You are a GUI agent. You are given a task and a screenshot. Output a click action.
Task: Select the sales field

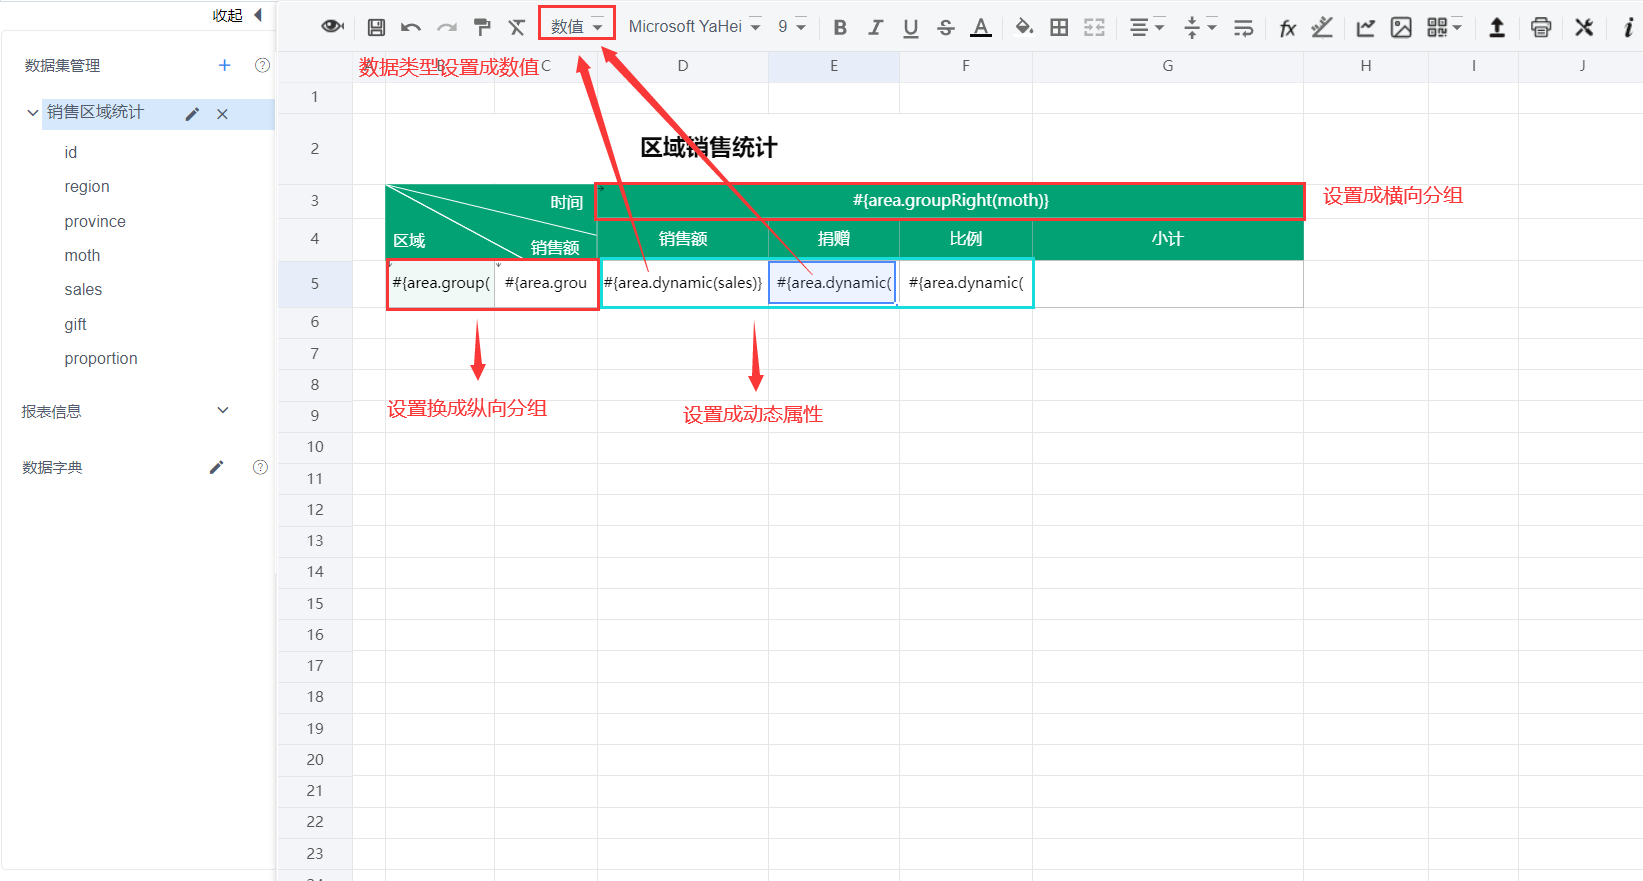point(83,289)
